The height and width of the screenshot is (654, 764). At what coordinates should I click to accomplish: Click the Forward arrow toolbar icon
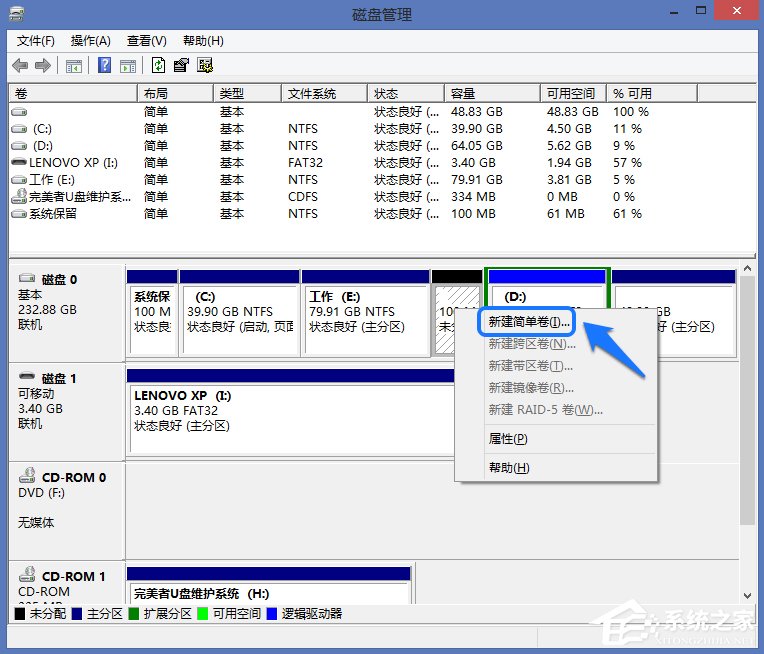pyautogui.click(x=43, y=65)
